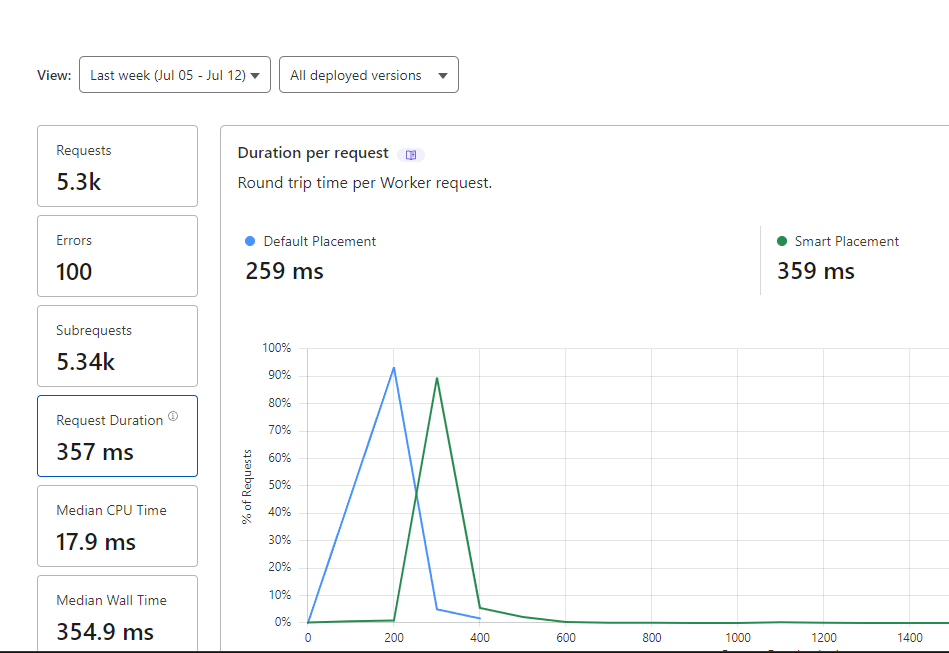Image resolution: width=949 pixels, height=653 pixels.
Task: Click the deployed versions dropdown arrow
Action: (x=443, y=76)
